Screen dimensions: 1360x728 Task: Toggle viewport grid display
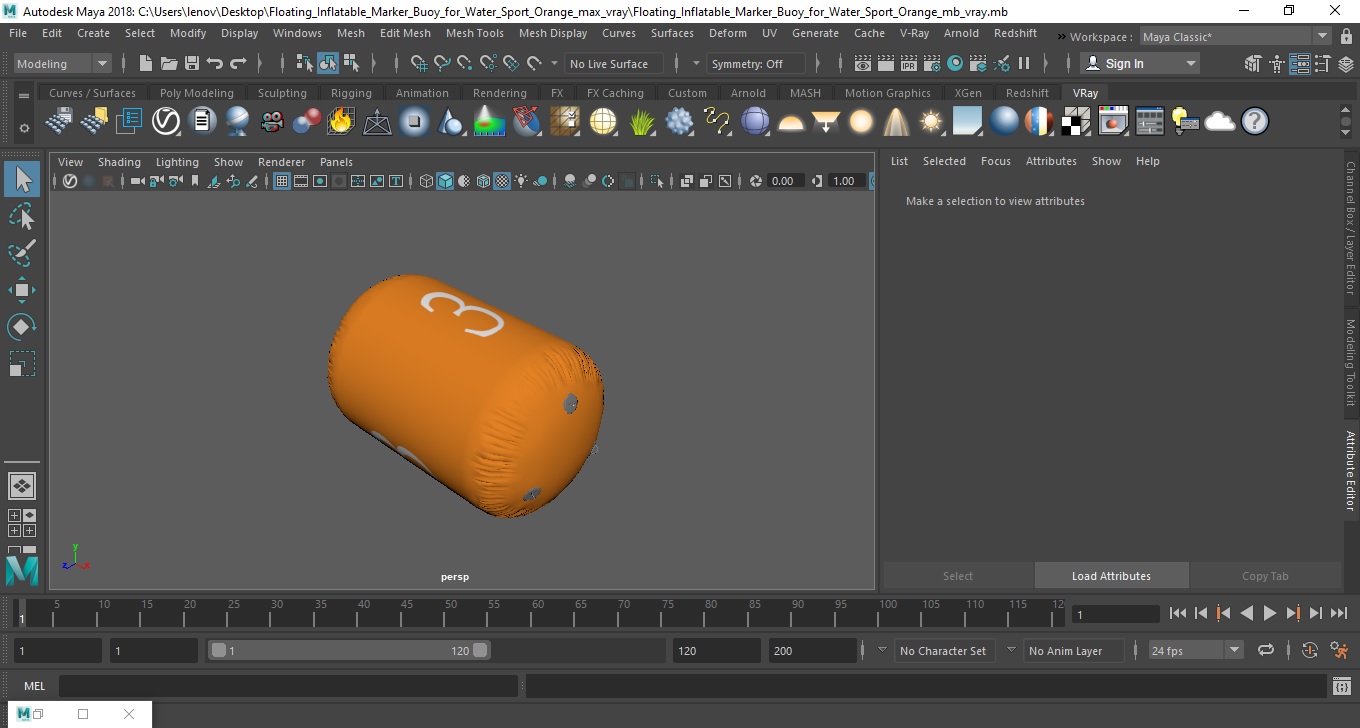click(x=282, y=181)
